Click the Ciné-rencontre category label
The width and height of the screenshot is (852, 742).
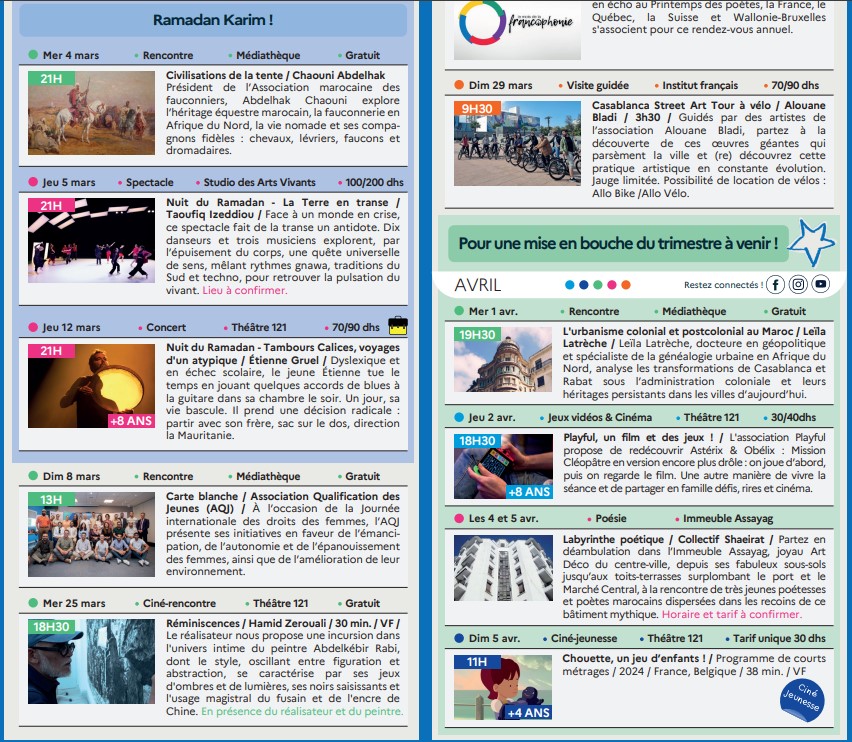pos(179,603)
